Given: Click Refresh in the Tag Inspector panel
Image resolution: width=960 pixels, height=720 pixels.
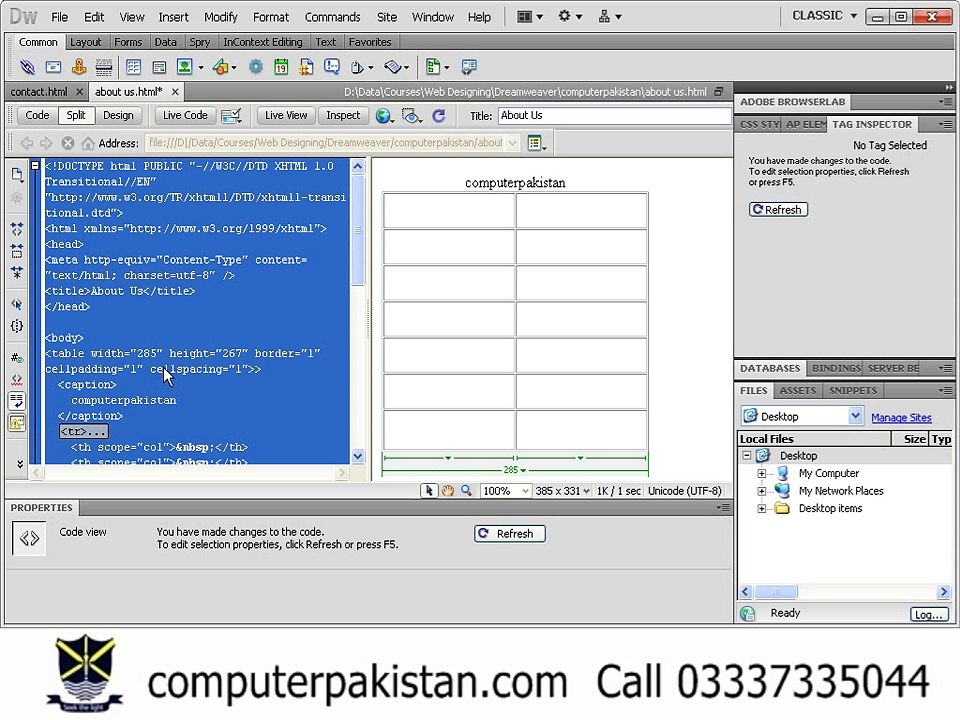Looking at the screenshot, I should click(x=778, y=210).
